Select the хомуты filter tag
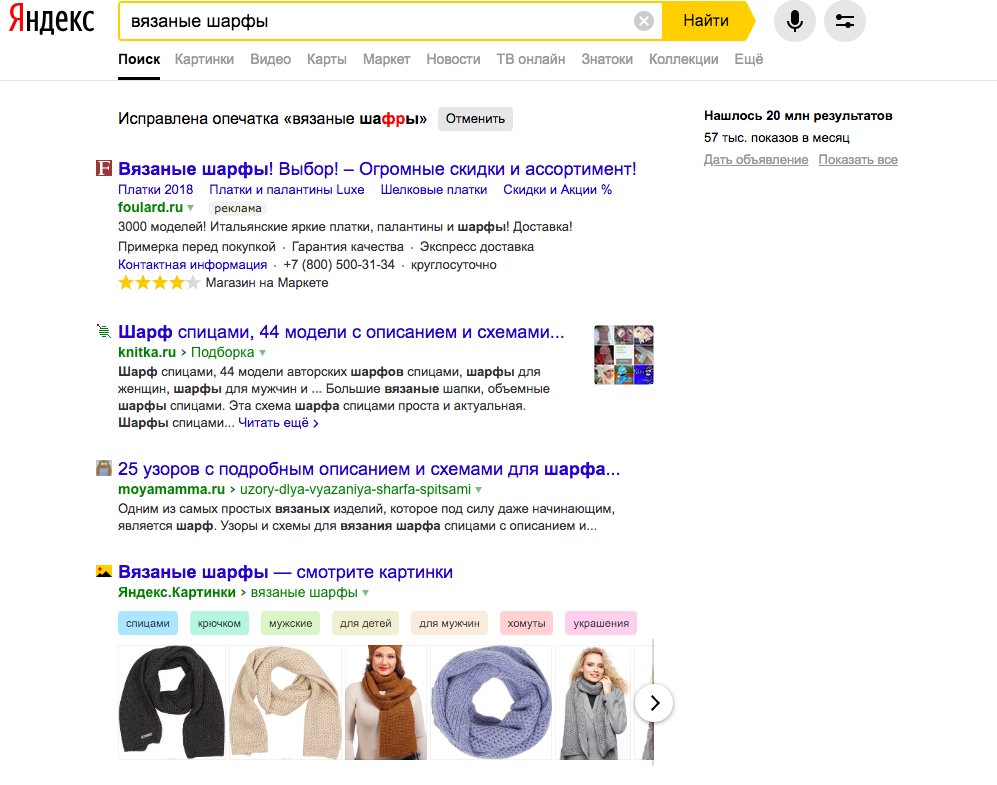This screenshot has height=785, width=997. click(x=526, y=624)
